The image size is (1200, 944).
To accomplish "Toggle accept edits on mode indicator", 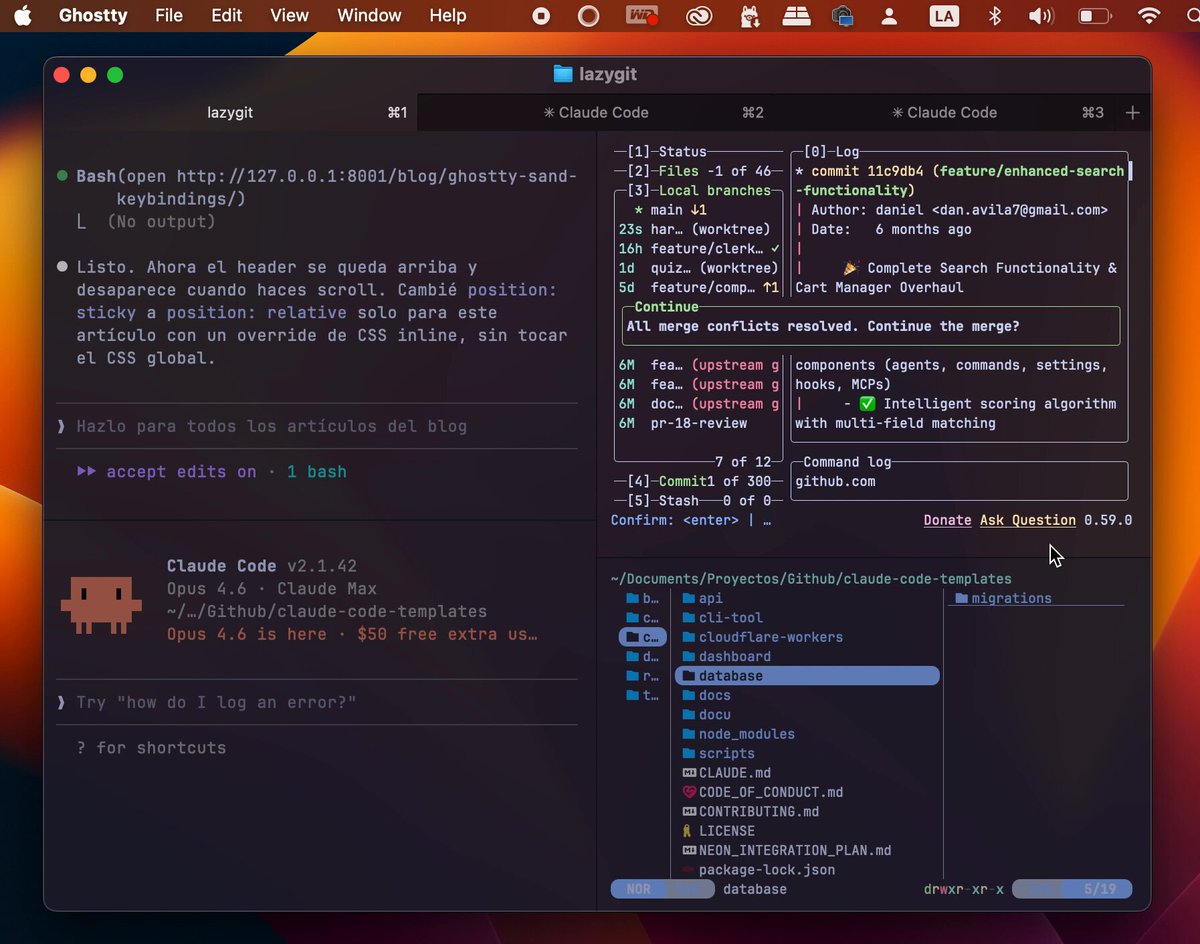I will pyautogui.click(x=166, y=472).
